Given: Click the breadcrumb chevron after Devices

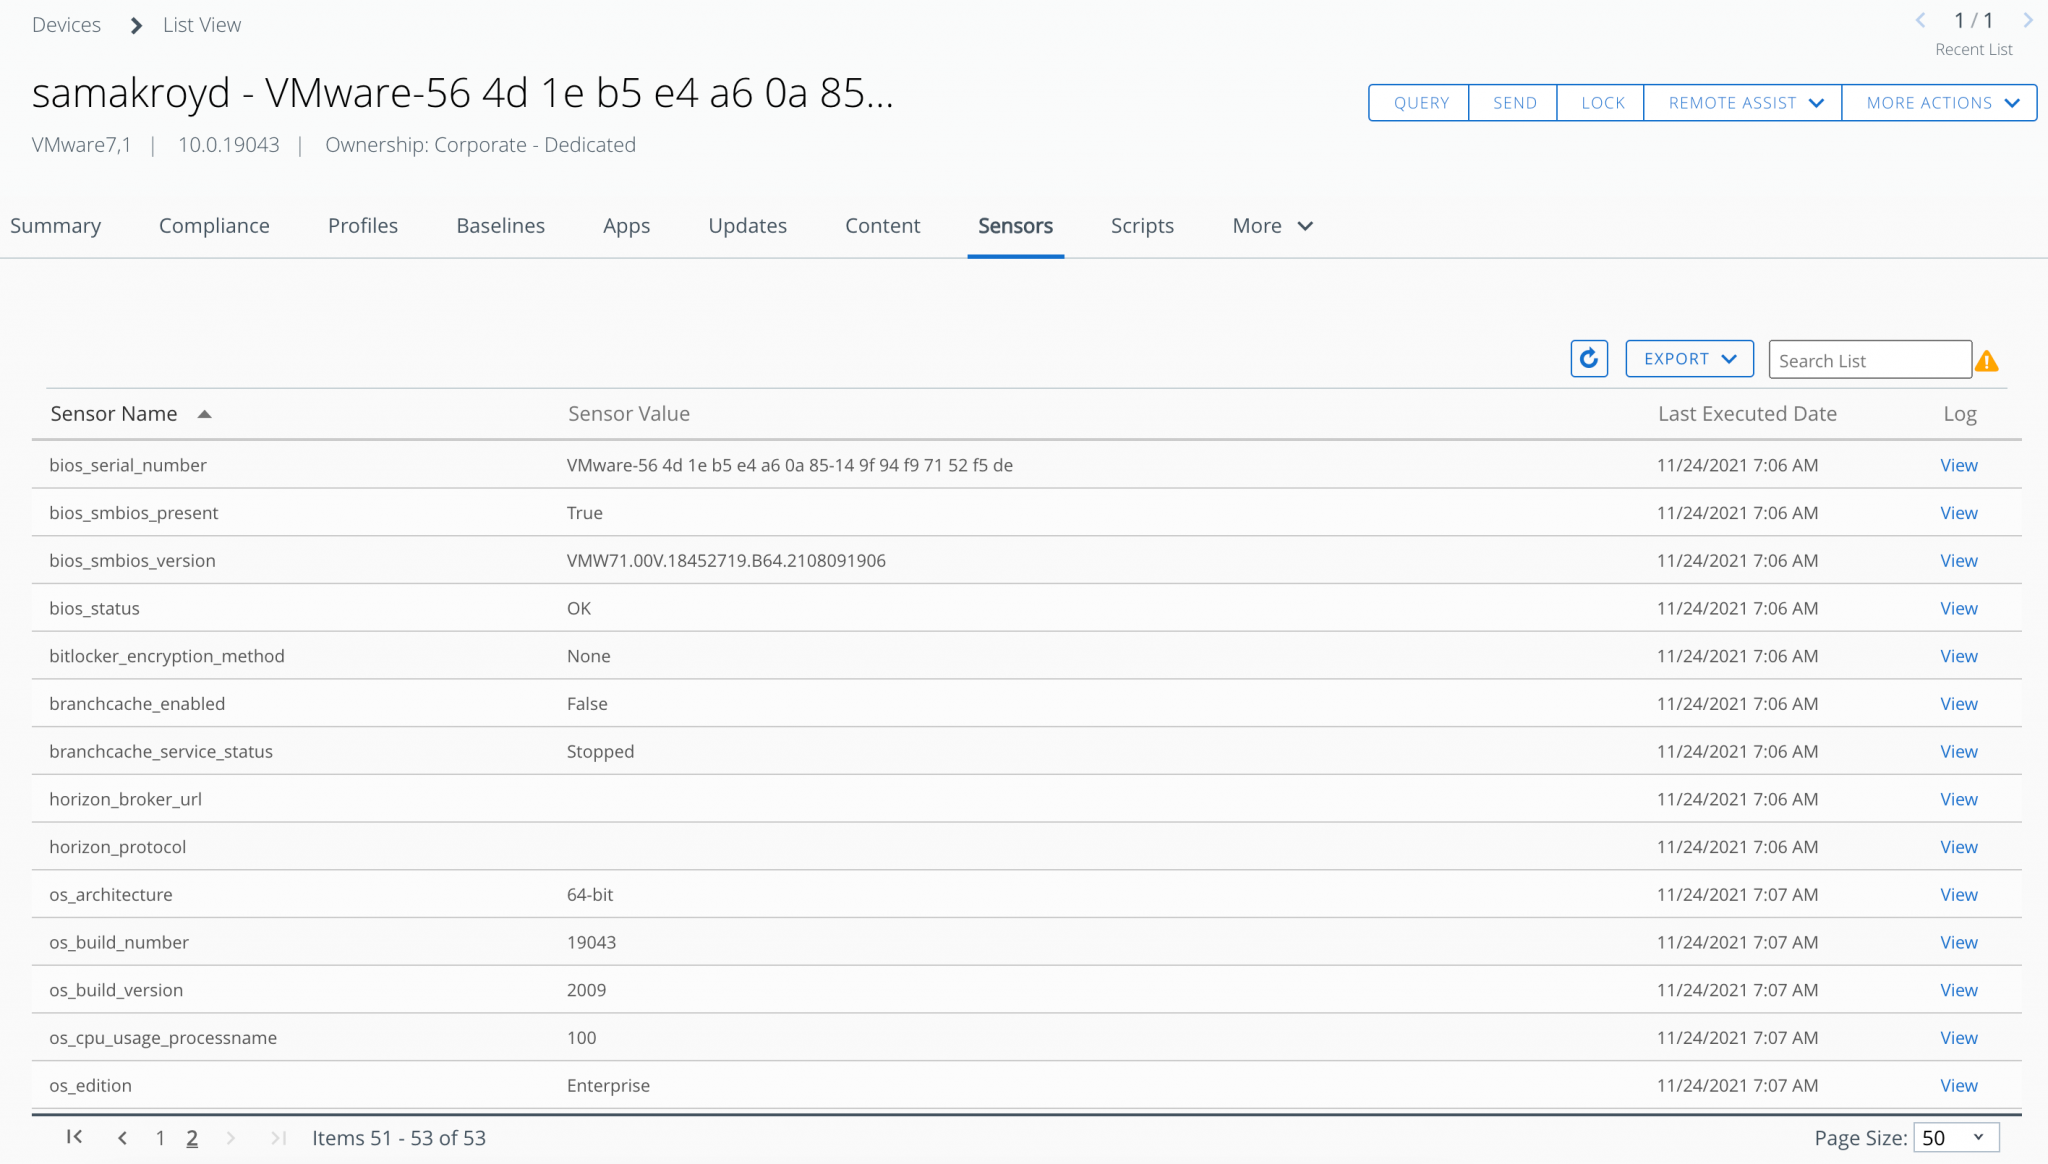Looking at the screenshot, I should pos(135,24).
